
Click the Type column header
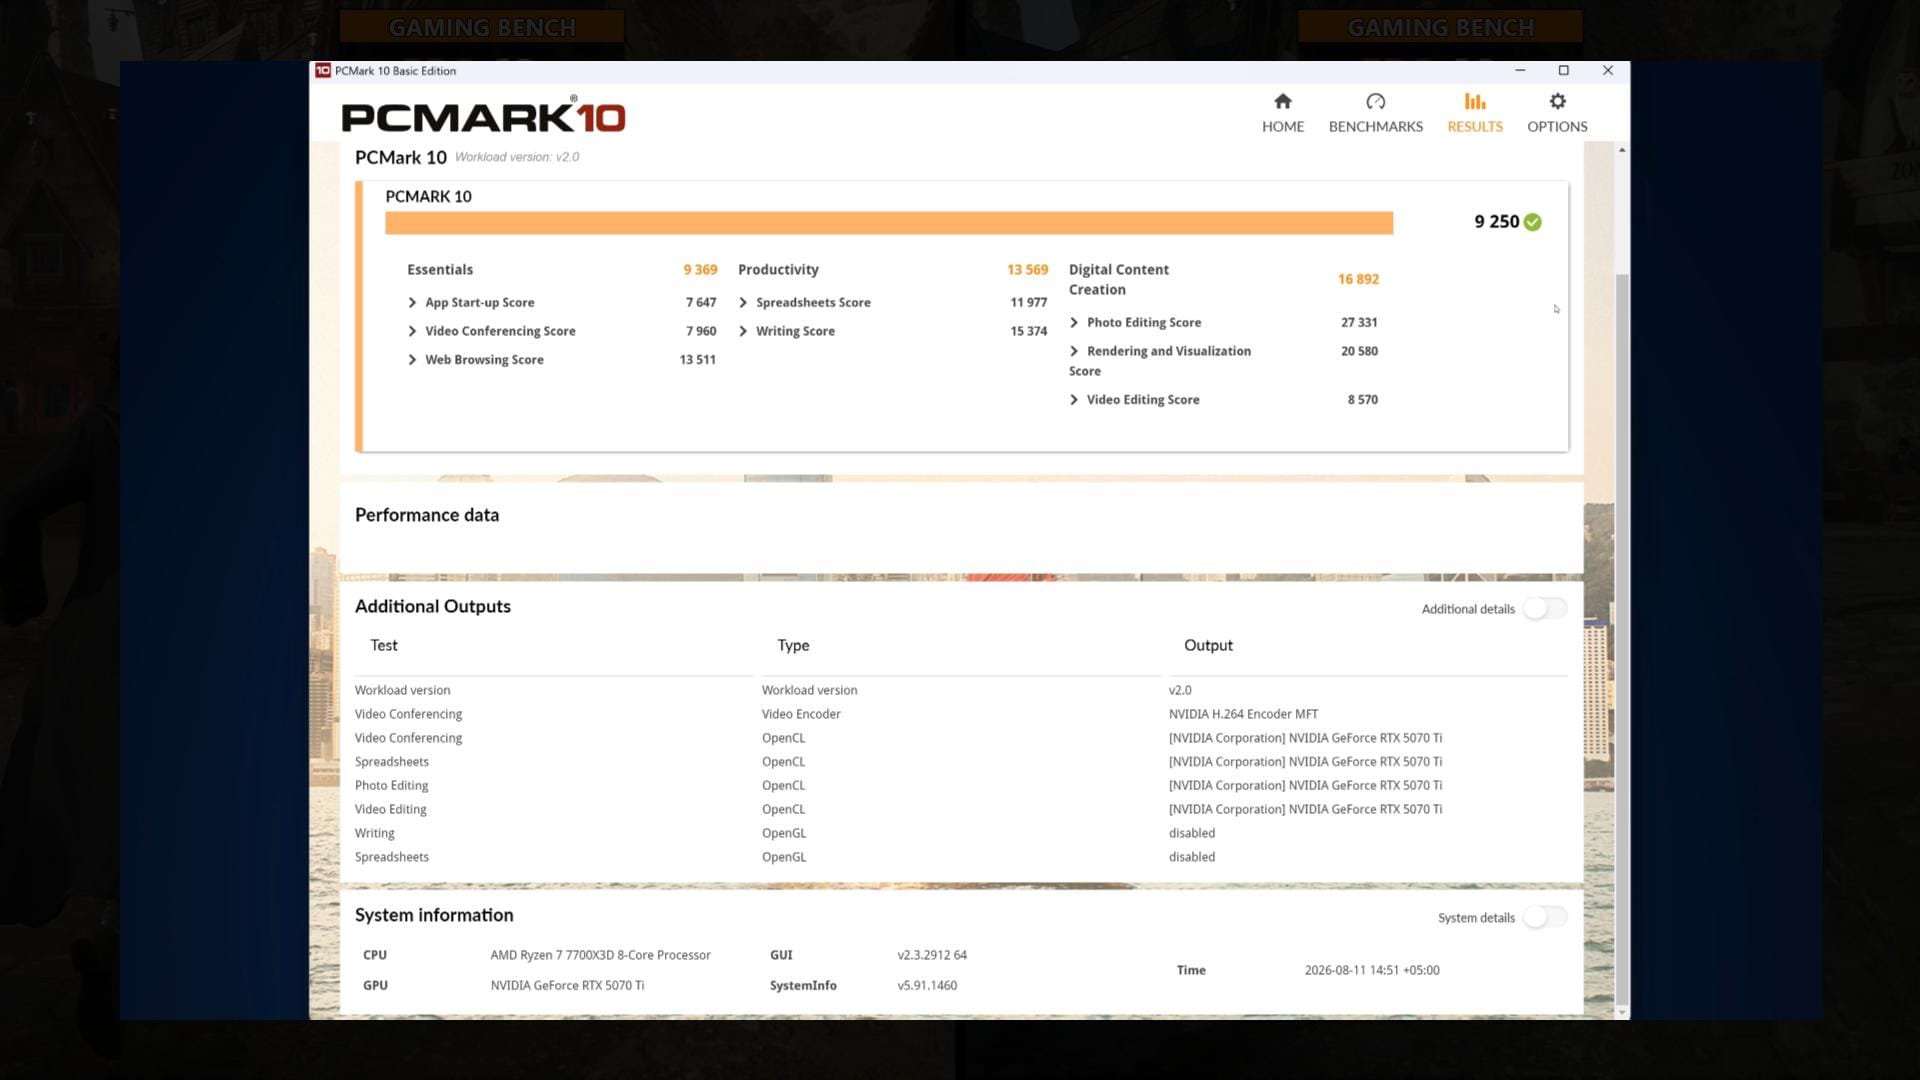(793, 646)
